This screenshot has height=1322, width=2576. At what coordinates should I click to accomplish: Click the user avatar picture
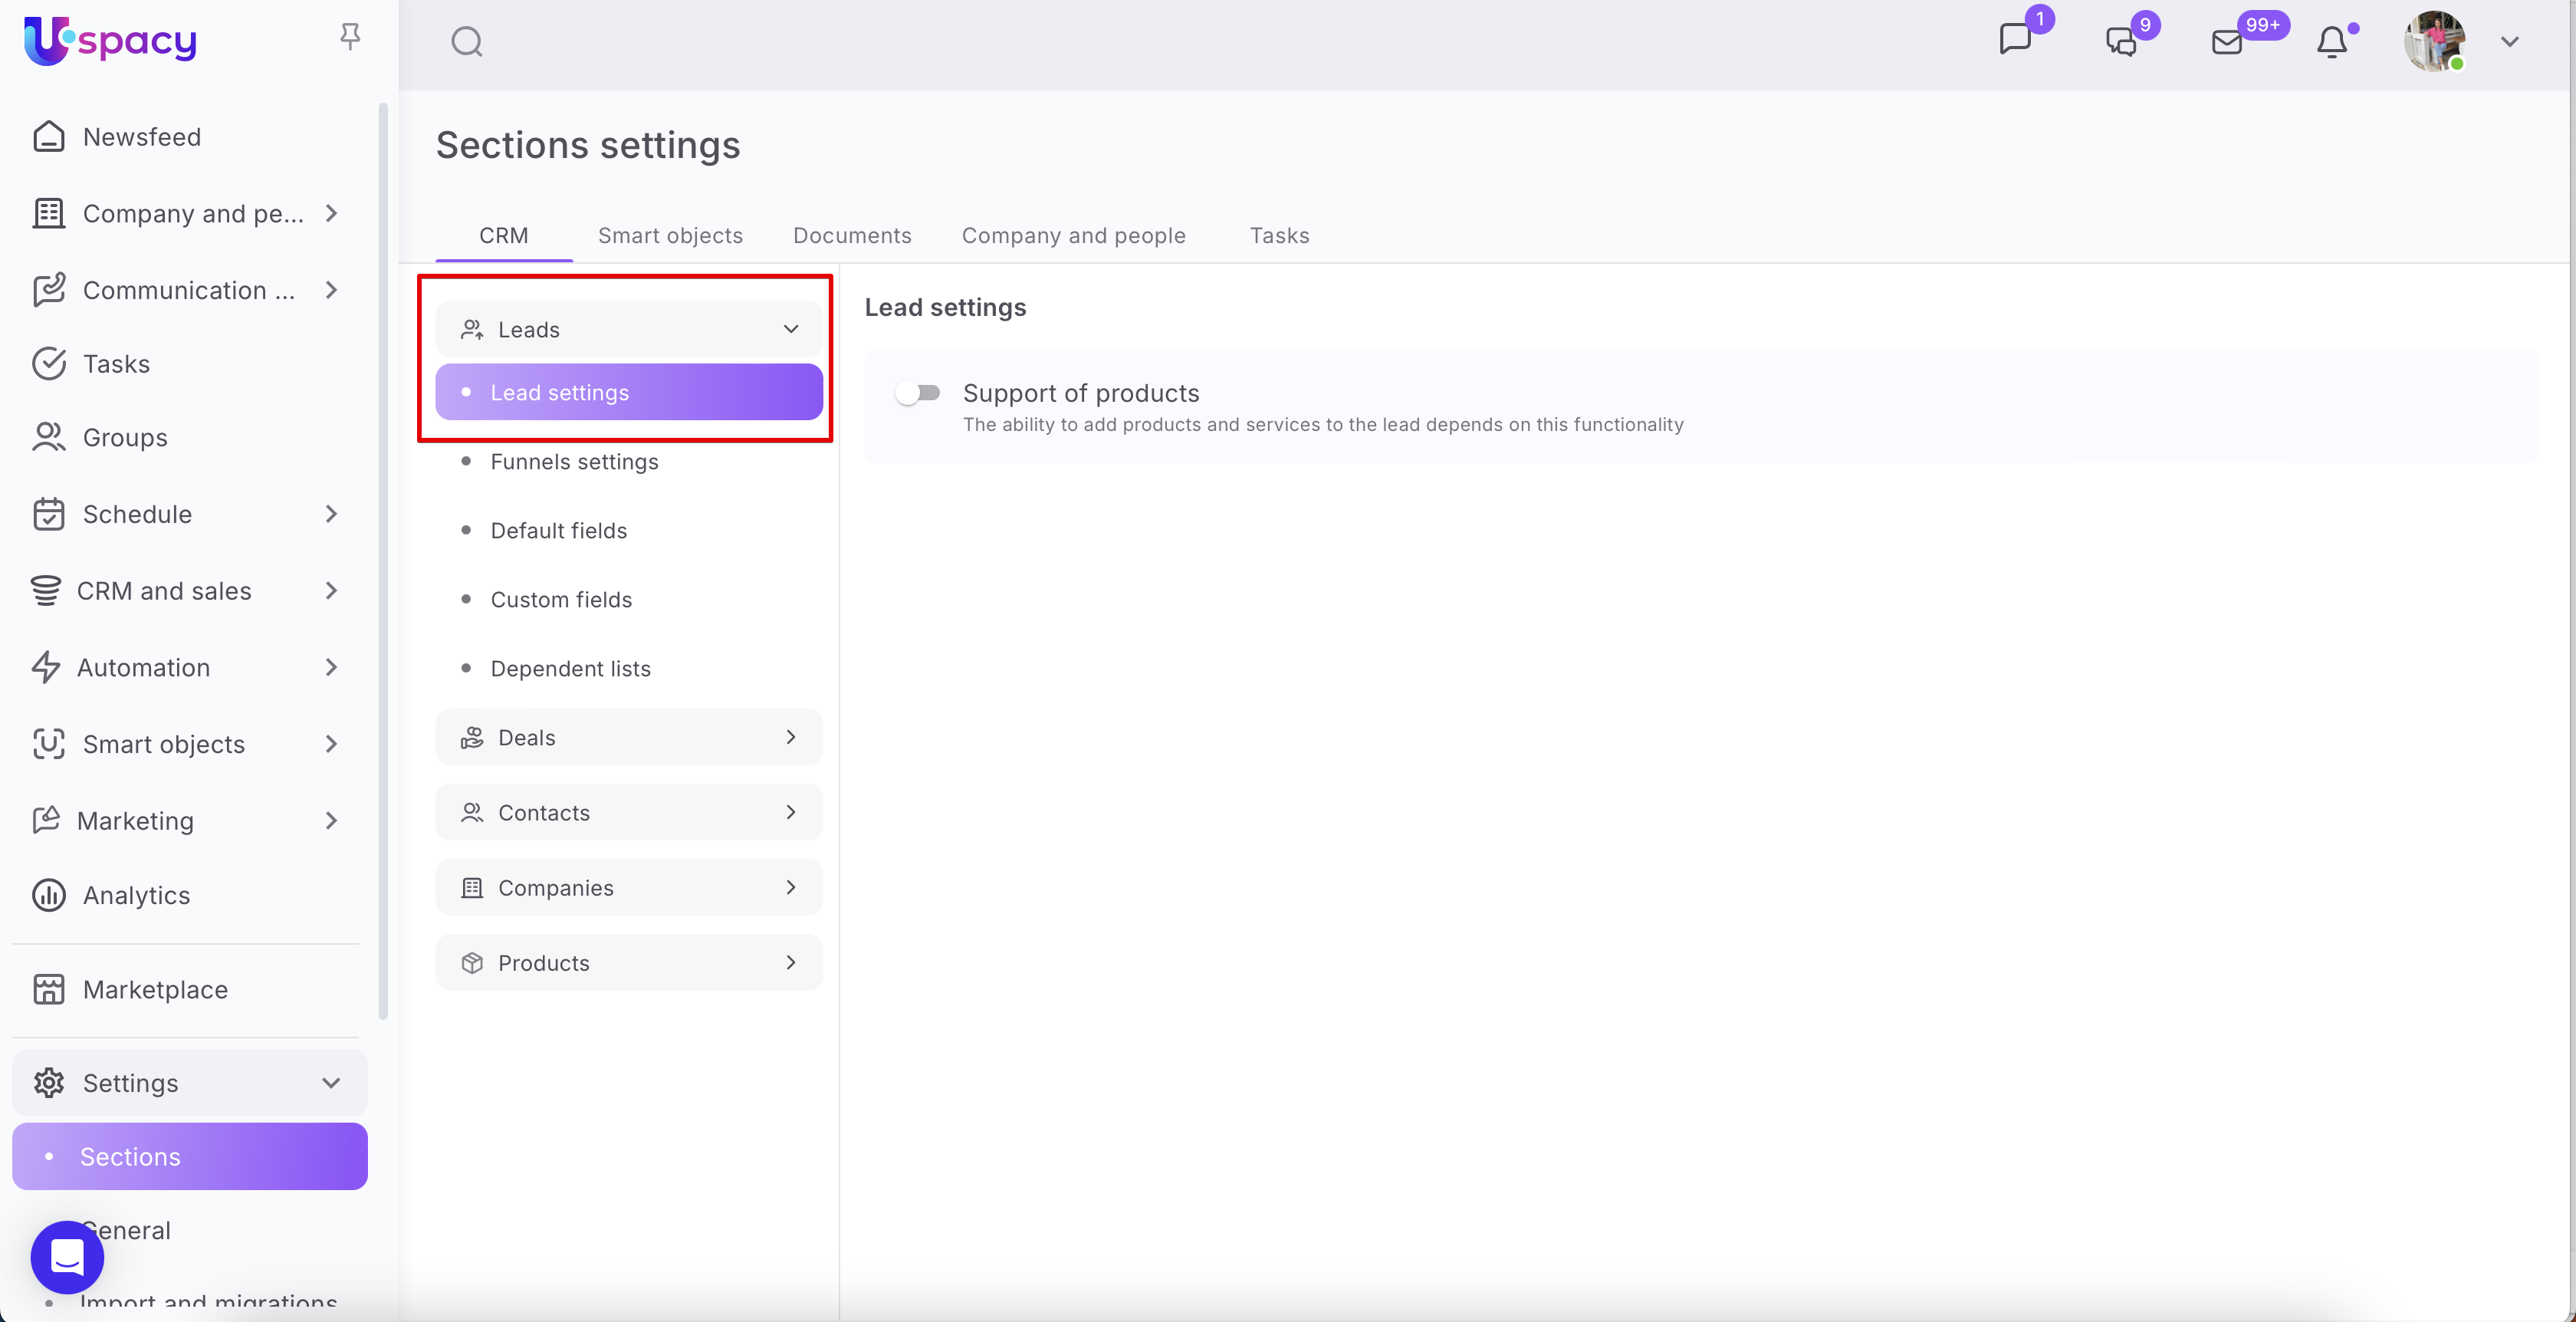(2434, 42)
